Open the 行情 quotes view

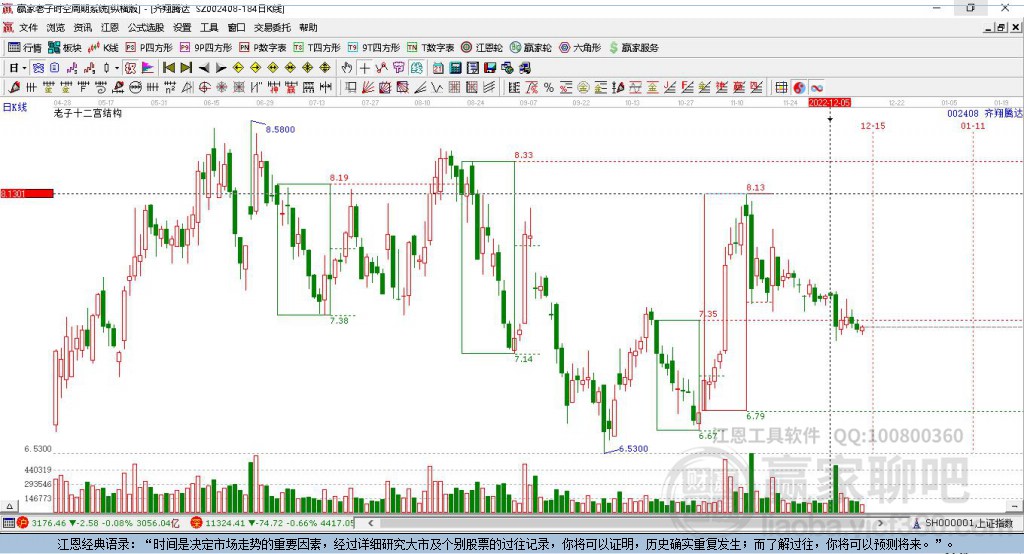click(25, 48)
